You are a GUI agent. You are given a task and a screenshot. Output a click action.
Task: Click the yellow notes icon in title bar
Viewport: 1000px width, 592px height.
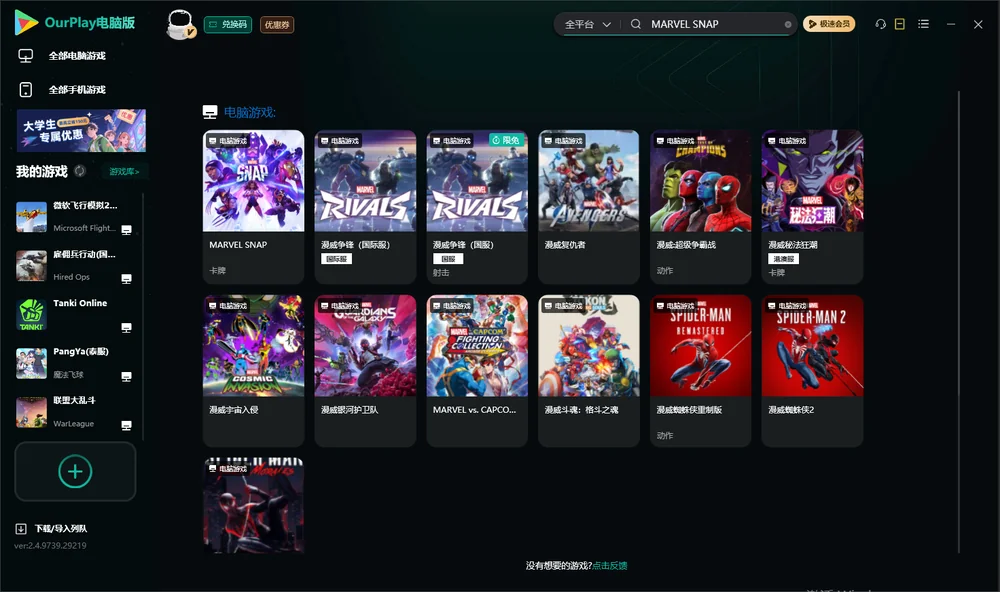(x=900, y=24)
